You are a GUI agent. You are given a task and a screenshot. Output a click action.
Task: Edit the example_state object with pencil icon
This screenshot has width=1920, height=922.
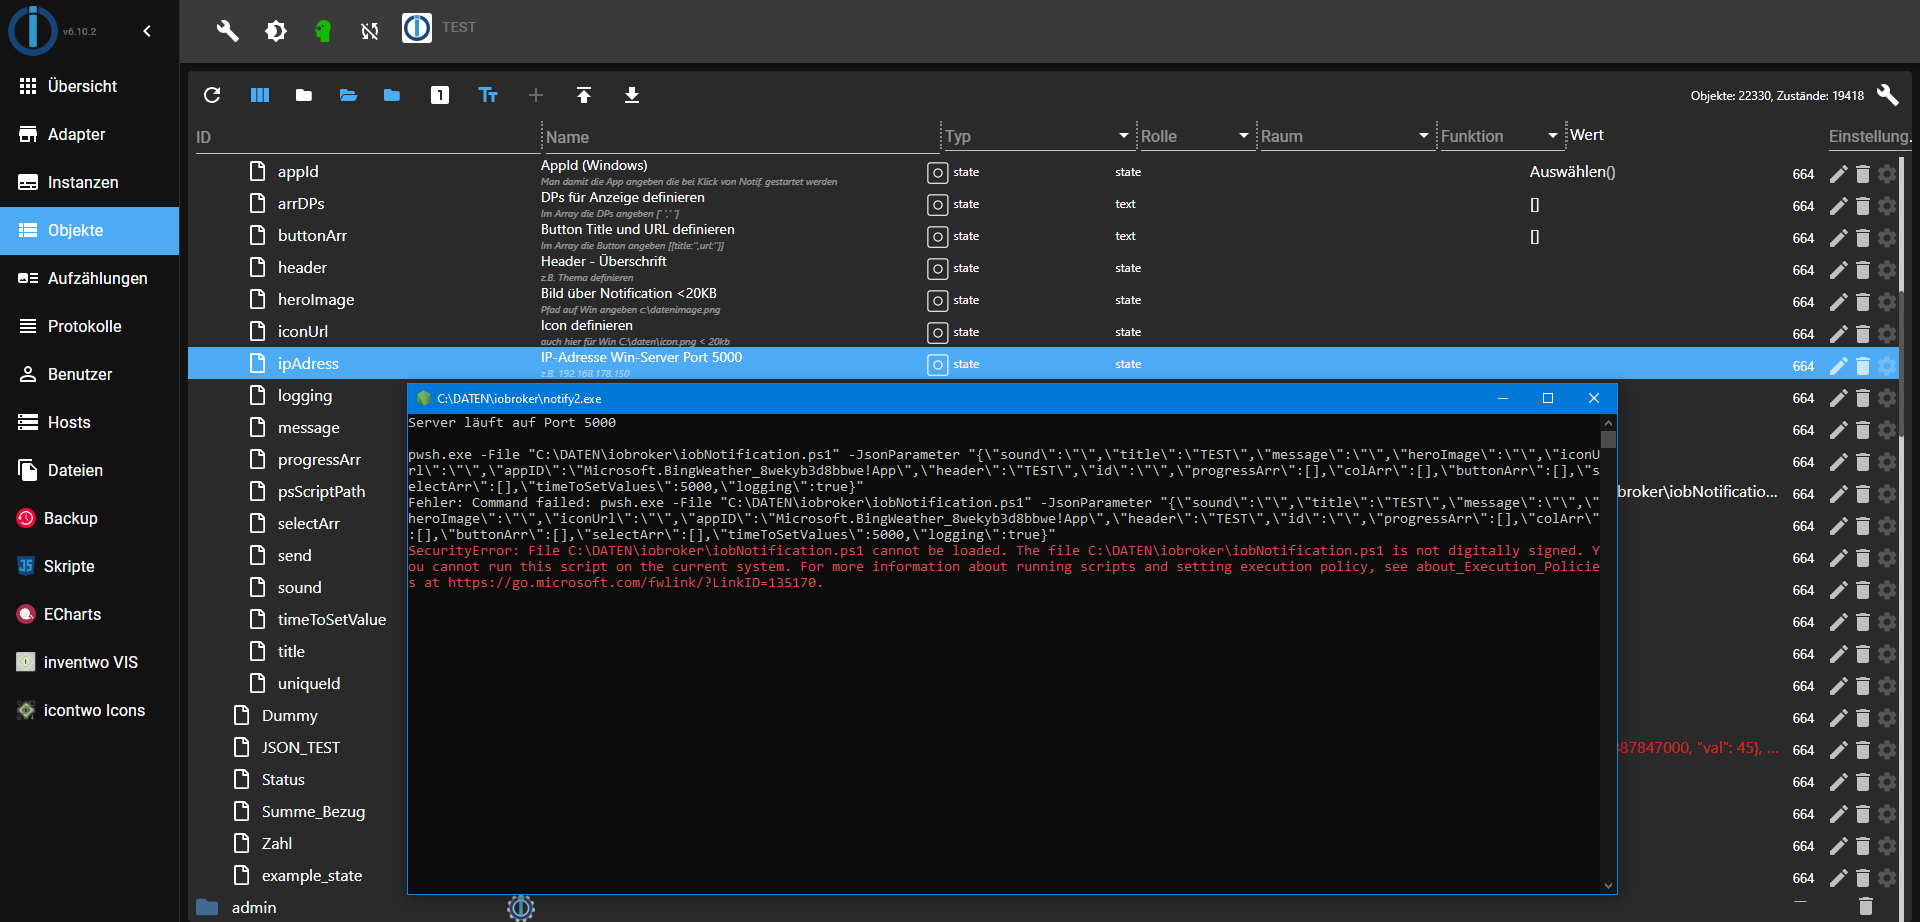[x=1838, y=878]
